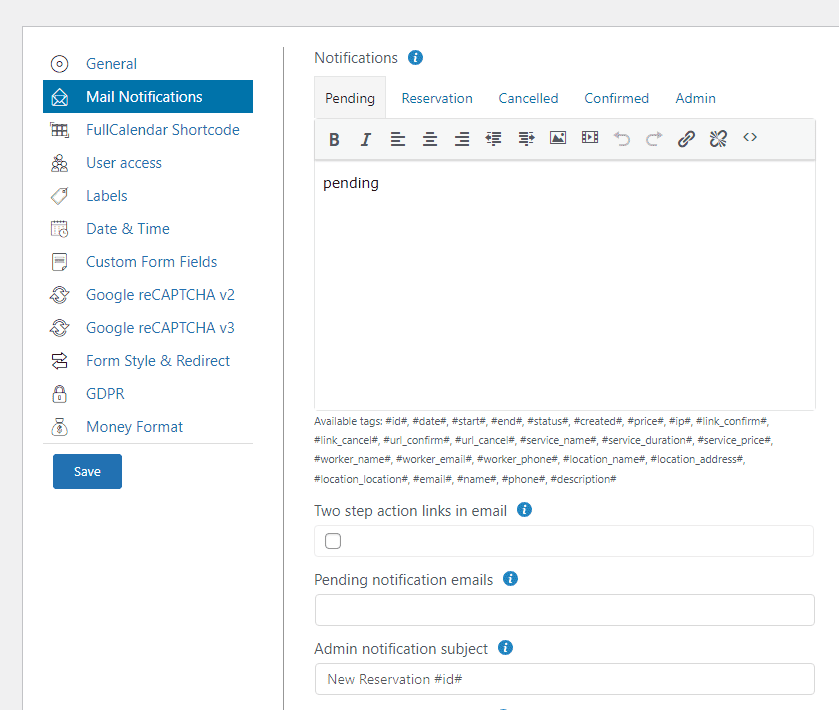Enable two step action links checkbox
839x710 pixels.
(x=333, y=541)
